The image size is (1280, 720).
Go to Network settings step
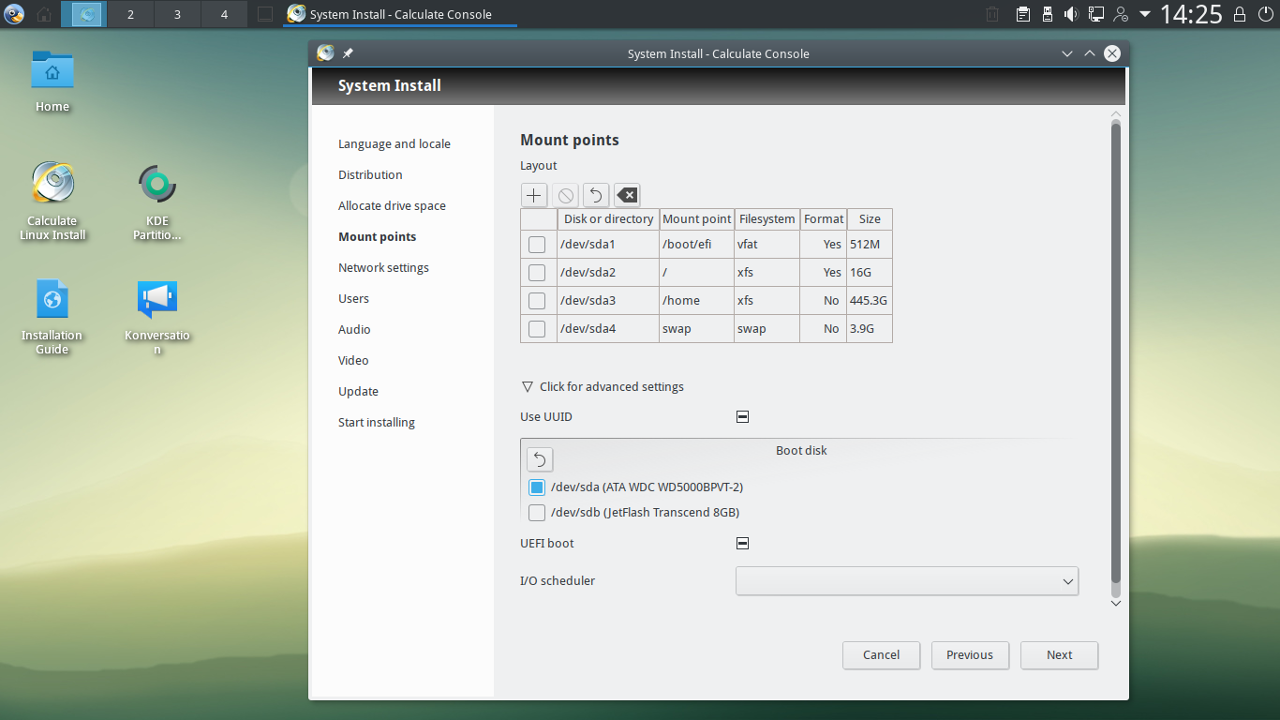tap(383, 268)
